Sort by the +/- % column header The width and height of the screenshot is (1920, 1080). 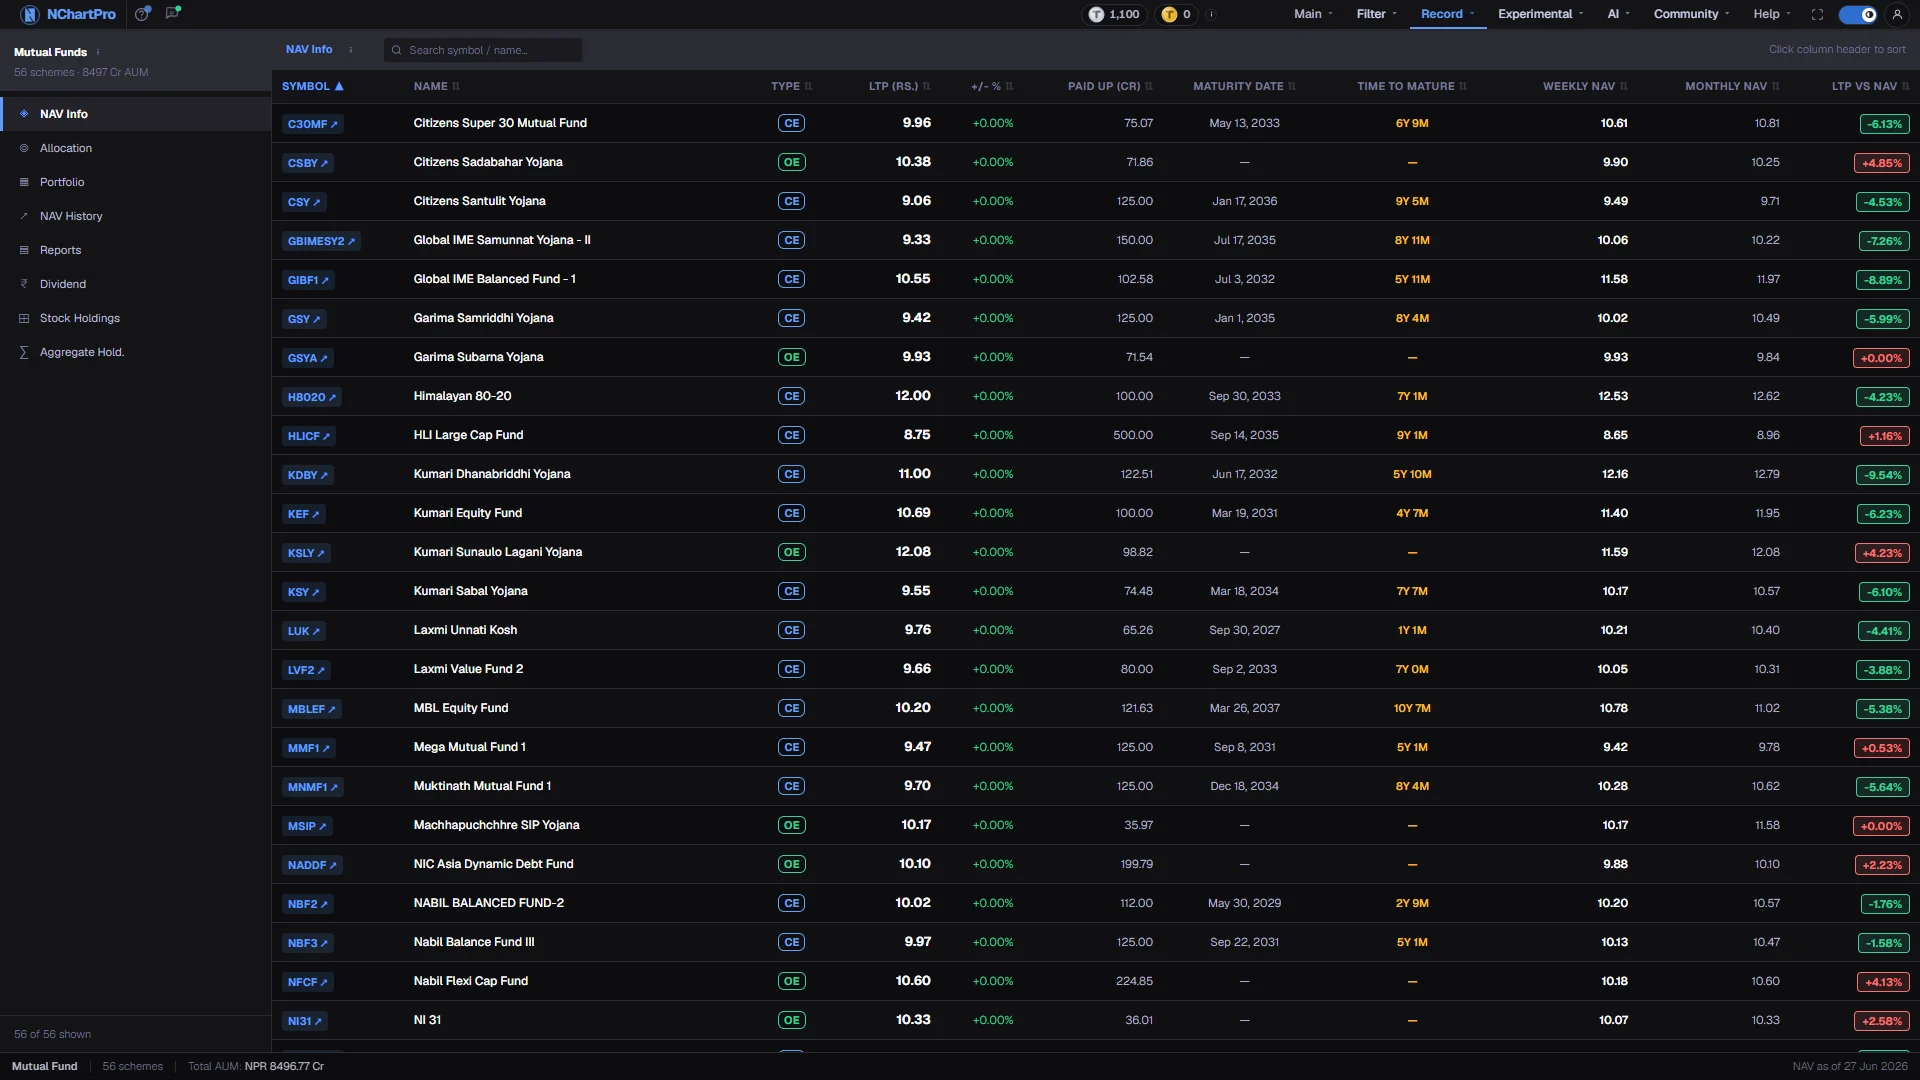(x=992, y=87)
